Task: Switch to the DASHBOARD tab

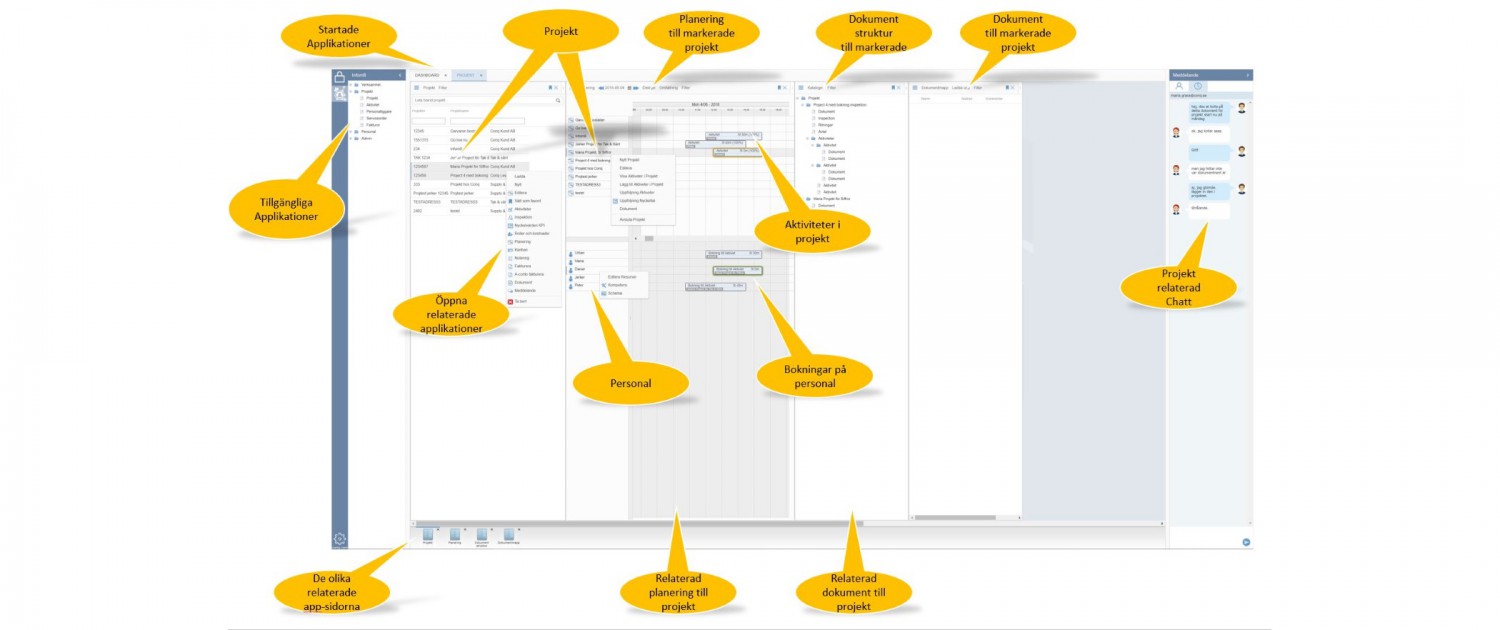Action: 427,75
